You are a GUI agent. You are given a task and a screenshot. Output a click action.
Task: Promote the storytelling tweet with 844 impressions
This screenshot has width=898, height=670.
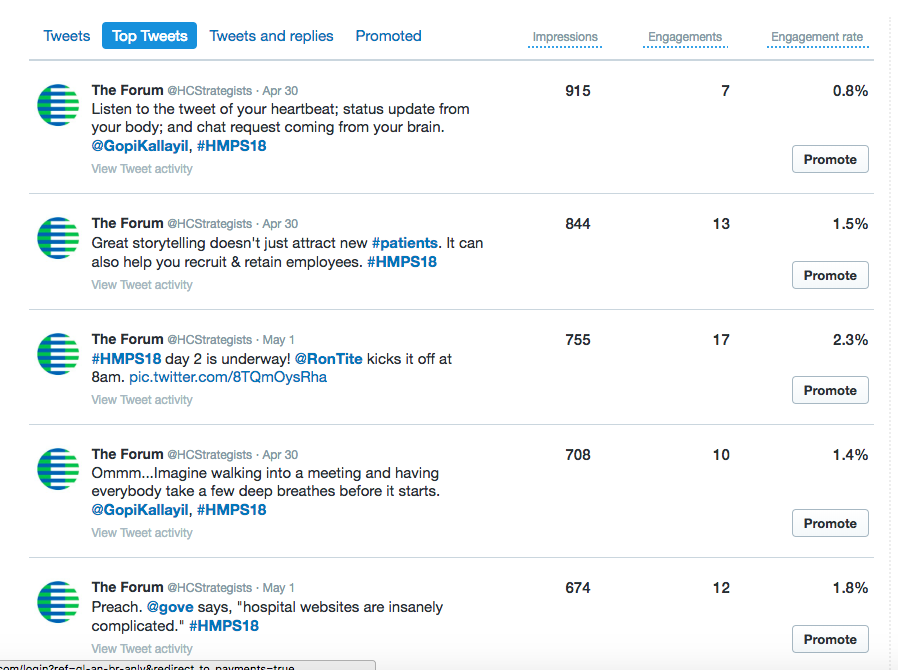coord(830,275)
